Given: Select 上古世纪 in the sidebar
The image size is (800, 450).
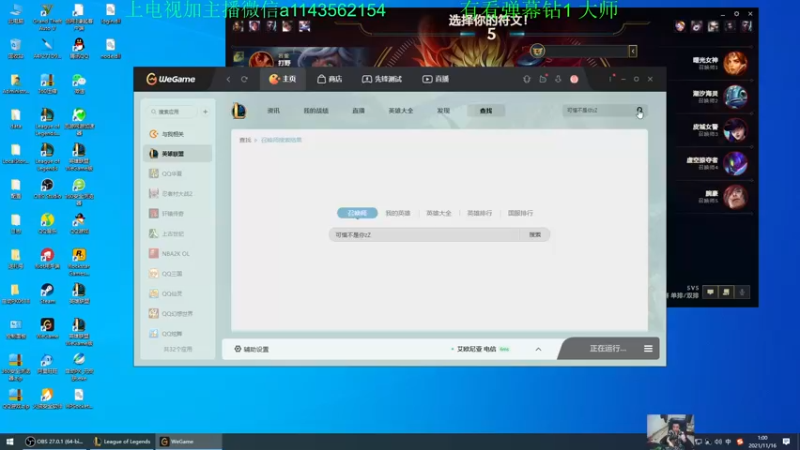Looking at the screenshot, I should pos(178,234).
